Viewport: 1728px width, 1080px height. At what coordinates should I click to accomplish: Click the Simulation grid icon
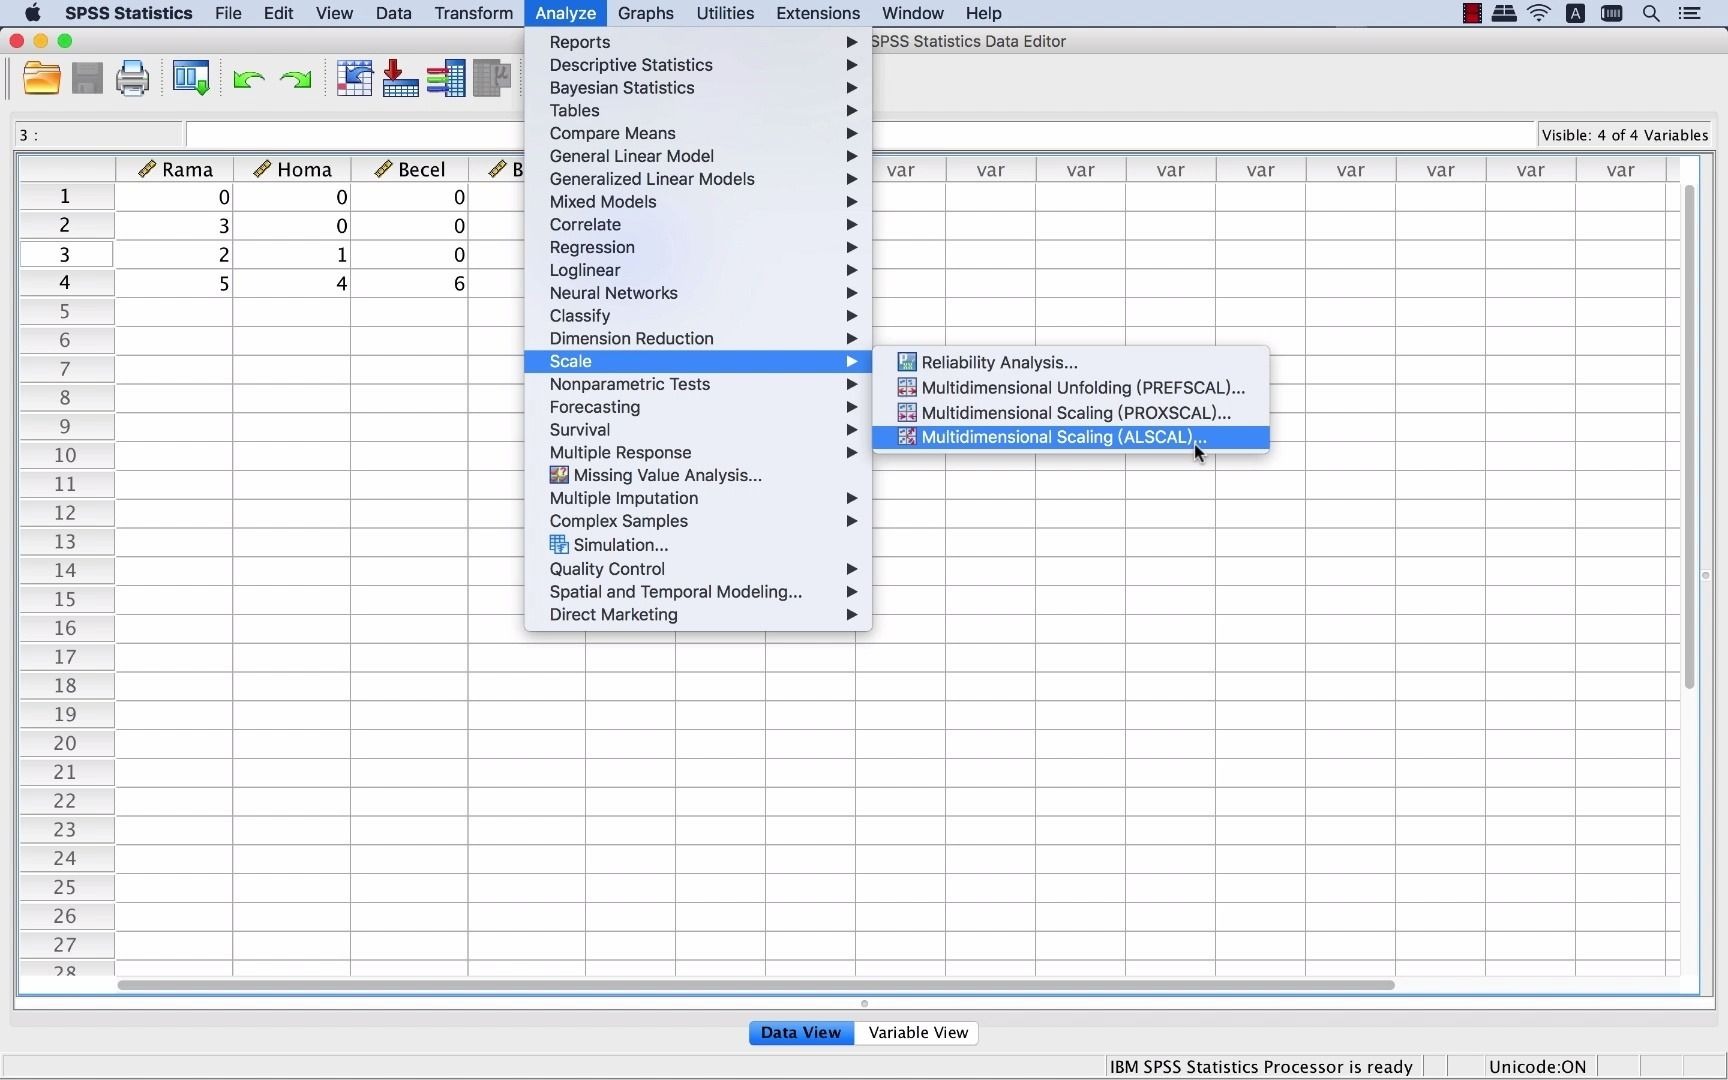coord(559,545)
